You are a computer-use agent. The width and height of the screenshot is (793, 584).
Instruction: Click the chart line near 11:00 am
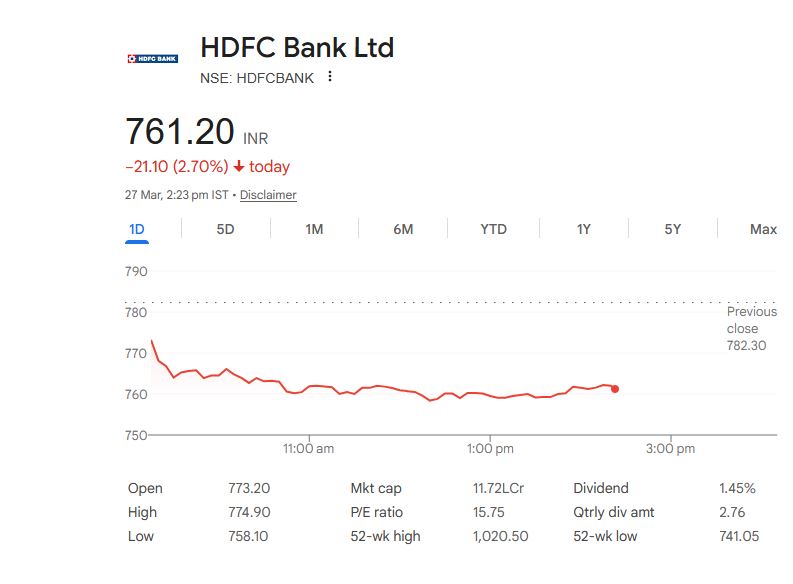click(x=310, y=386)
